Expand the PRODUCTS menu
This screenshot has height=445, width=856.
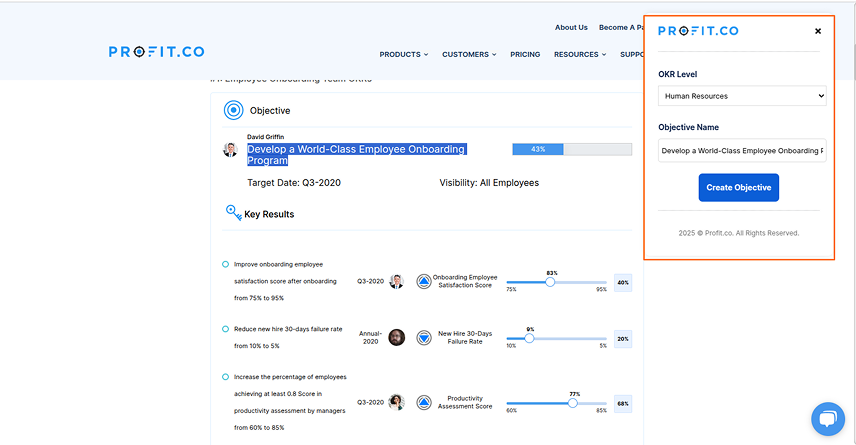click(404, 55)
